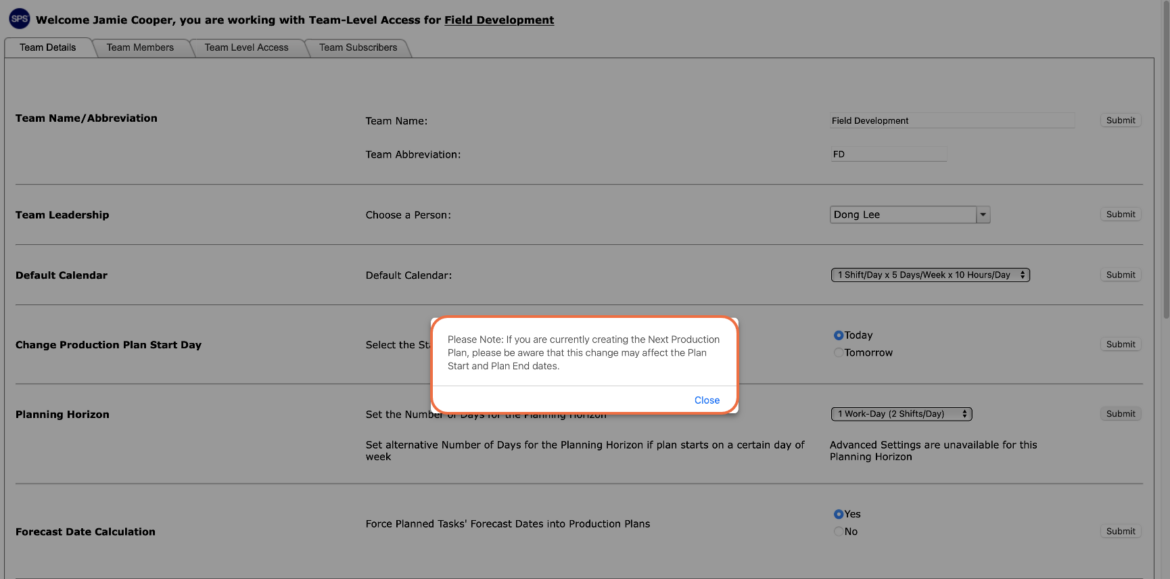Submit the Team Leadership section
Screen dimensions: 1170x579
tap(1120, 214)
